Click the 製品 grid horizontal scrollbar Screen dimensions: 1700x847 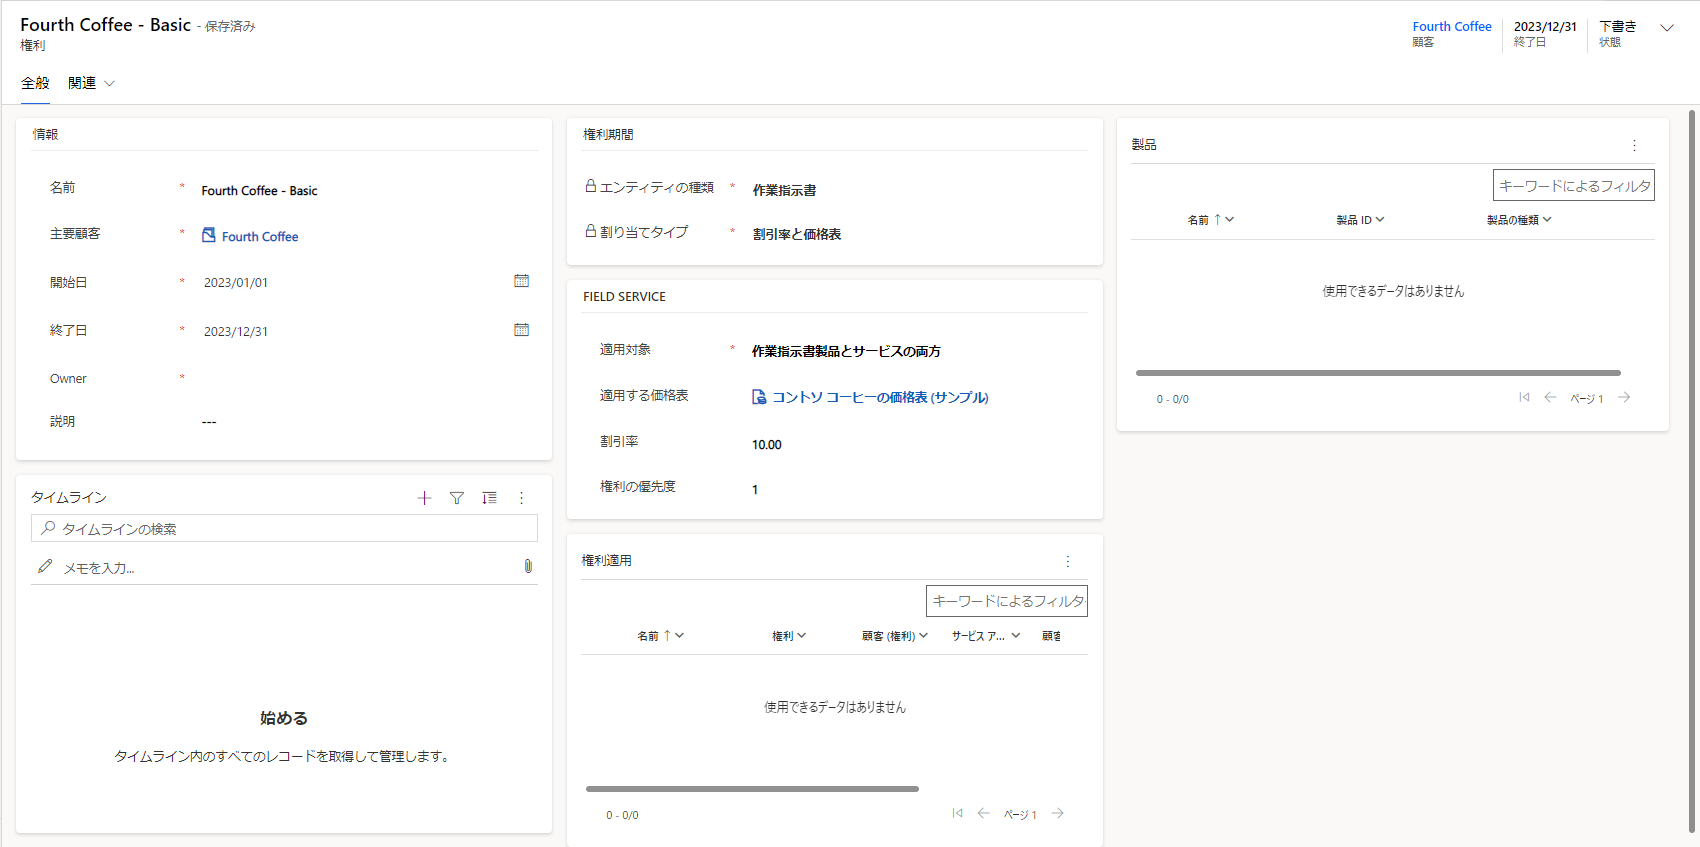click(x=1378, y=373)
